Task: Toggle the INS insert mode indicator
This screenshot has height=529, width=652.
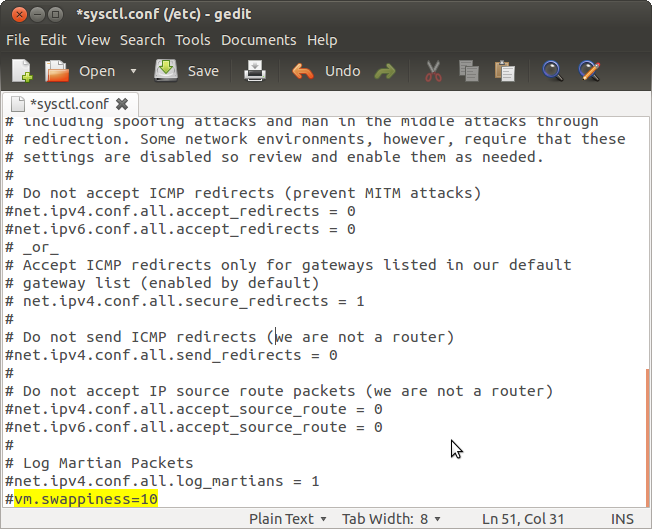Action: pyautogui.click(x=622, y=518)
